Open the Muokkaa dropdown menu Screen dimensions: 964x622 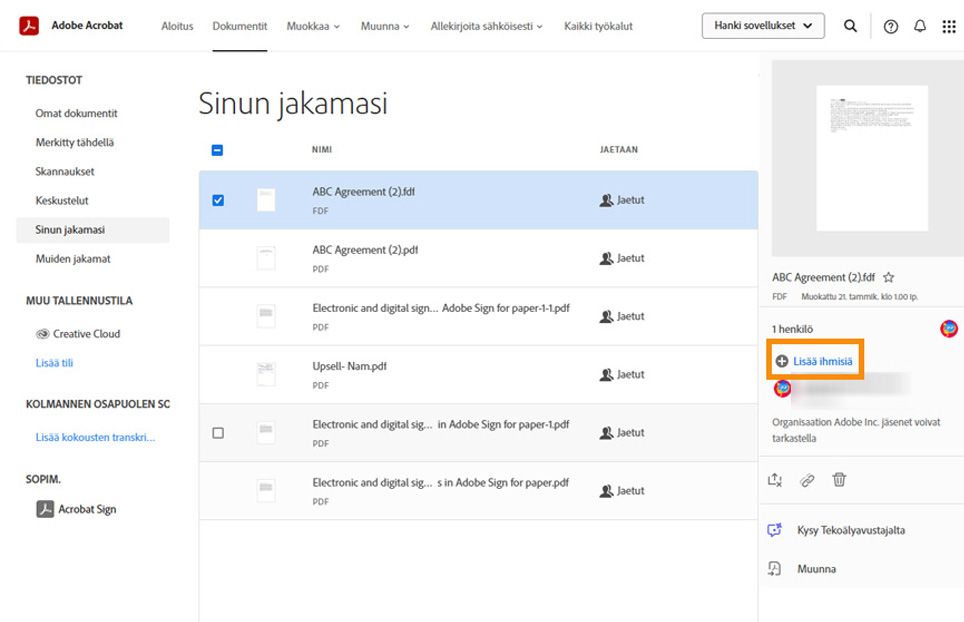[313, 26]
